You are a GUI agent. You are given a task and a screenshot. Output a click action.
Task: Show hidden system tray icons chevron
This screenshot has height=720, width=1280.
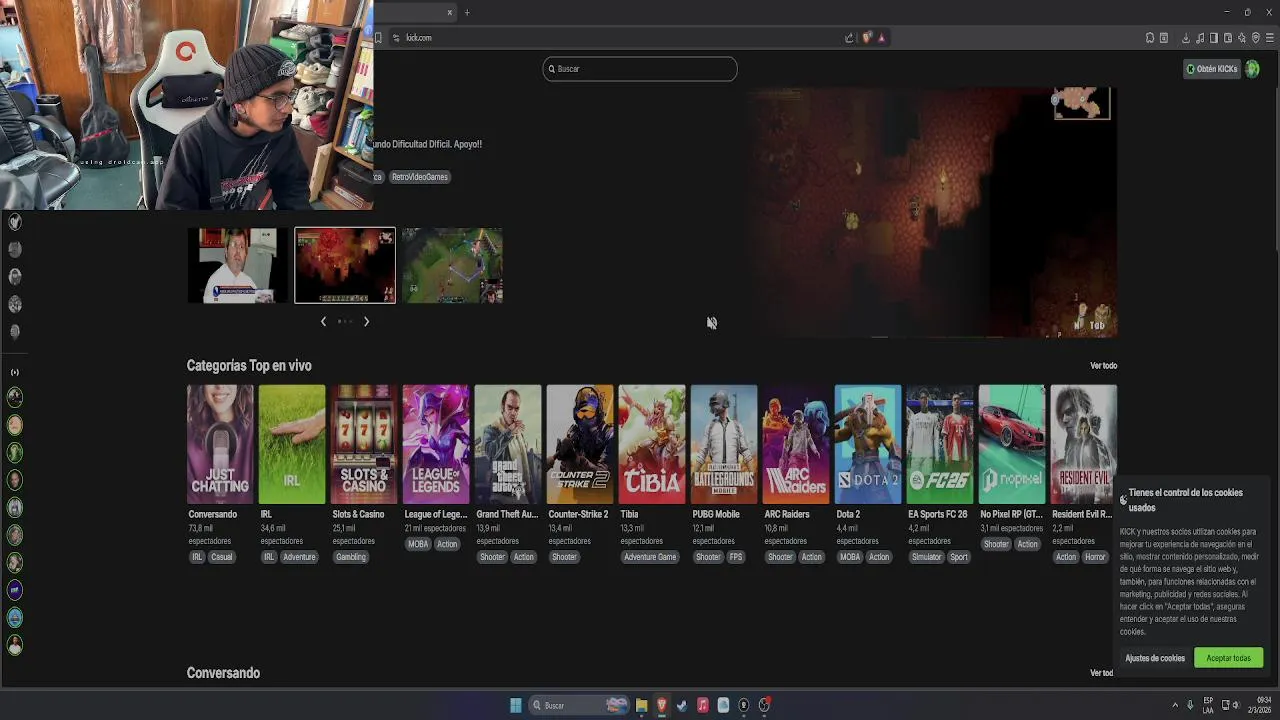click(1175, 705)
